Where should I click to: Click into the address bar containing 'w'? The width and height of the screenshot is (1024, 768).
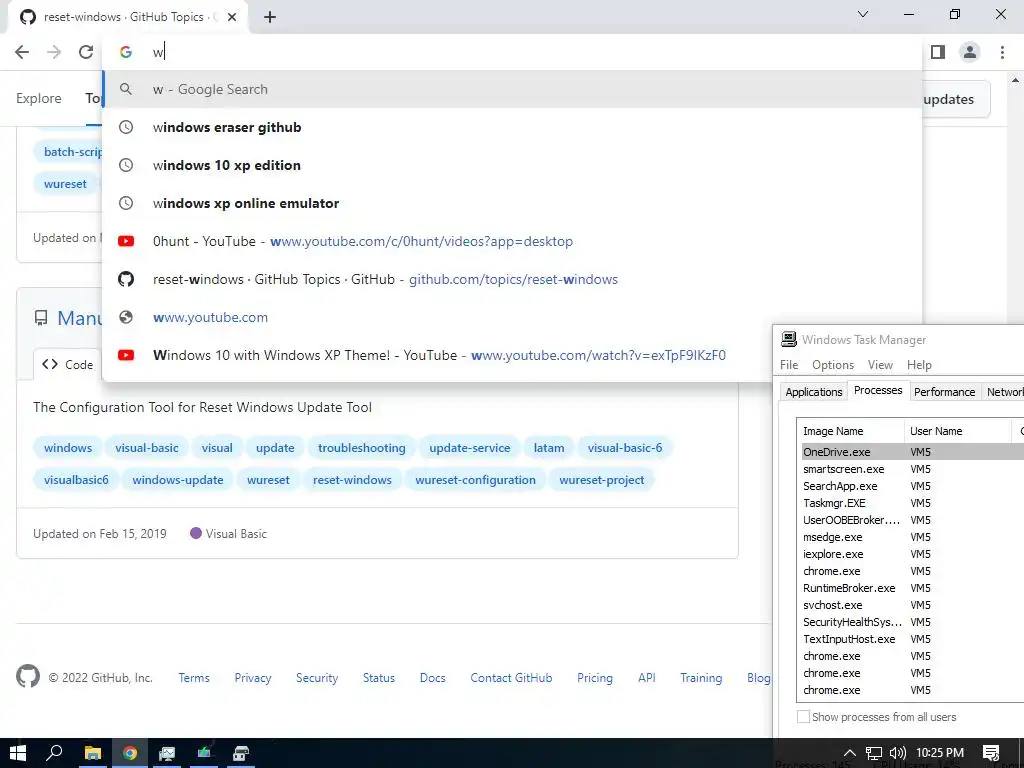tap(513, 52)
